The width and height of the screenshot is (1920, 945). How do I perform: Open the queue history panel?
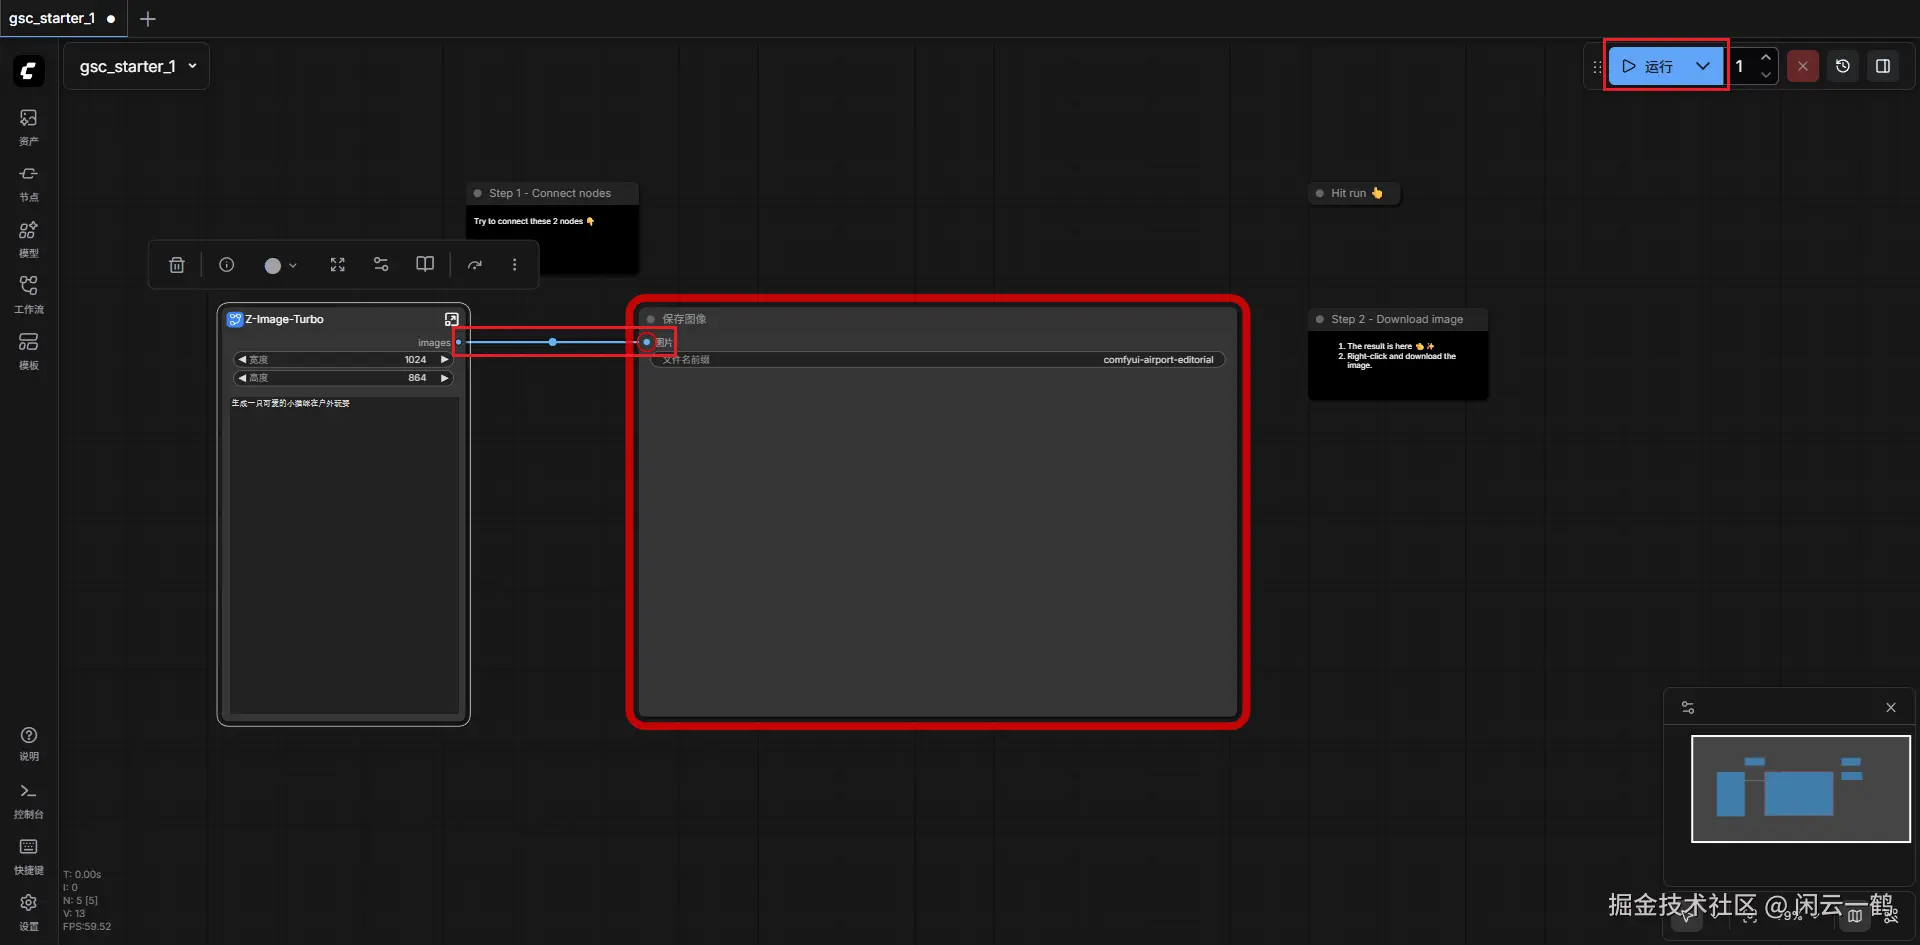(x=1842, y=66)
